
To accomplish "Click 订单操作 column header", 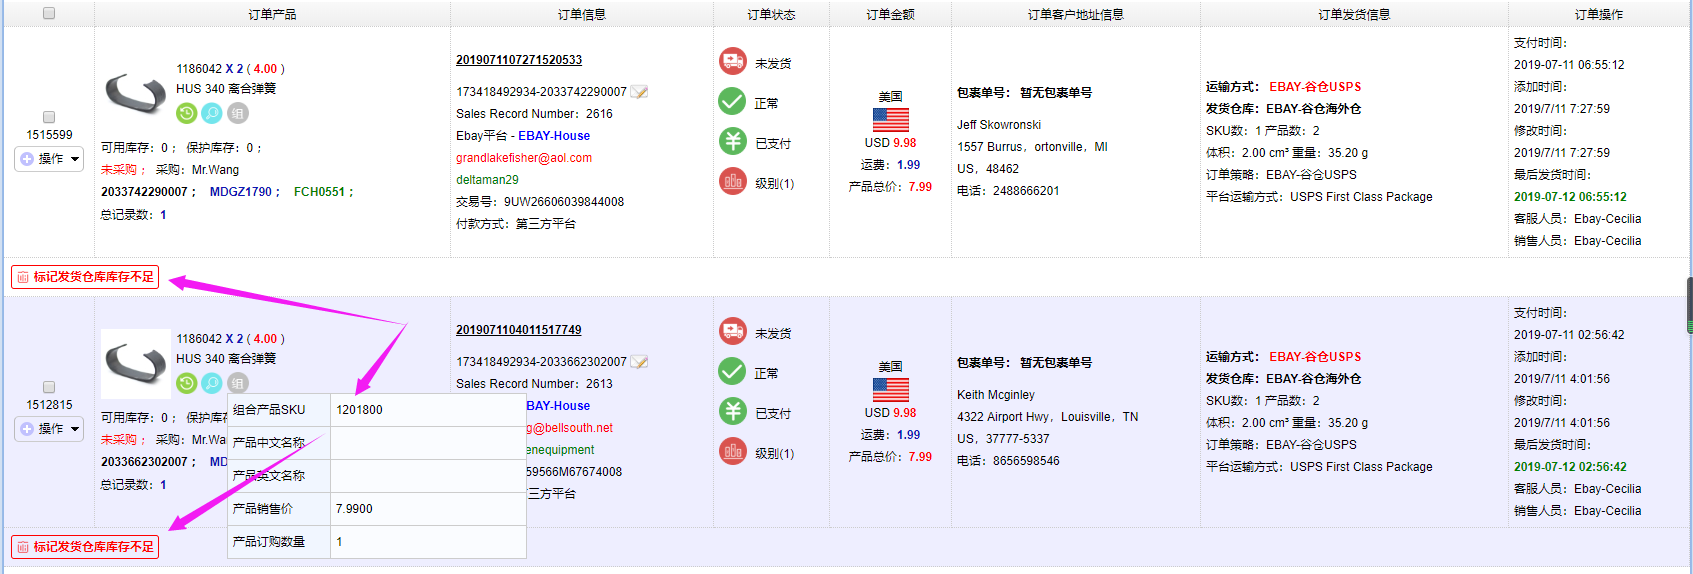I will [x=1599, y=14].
